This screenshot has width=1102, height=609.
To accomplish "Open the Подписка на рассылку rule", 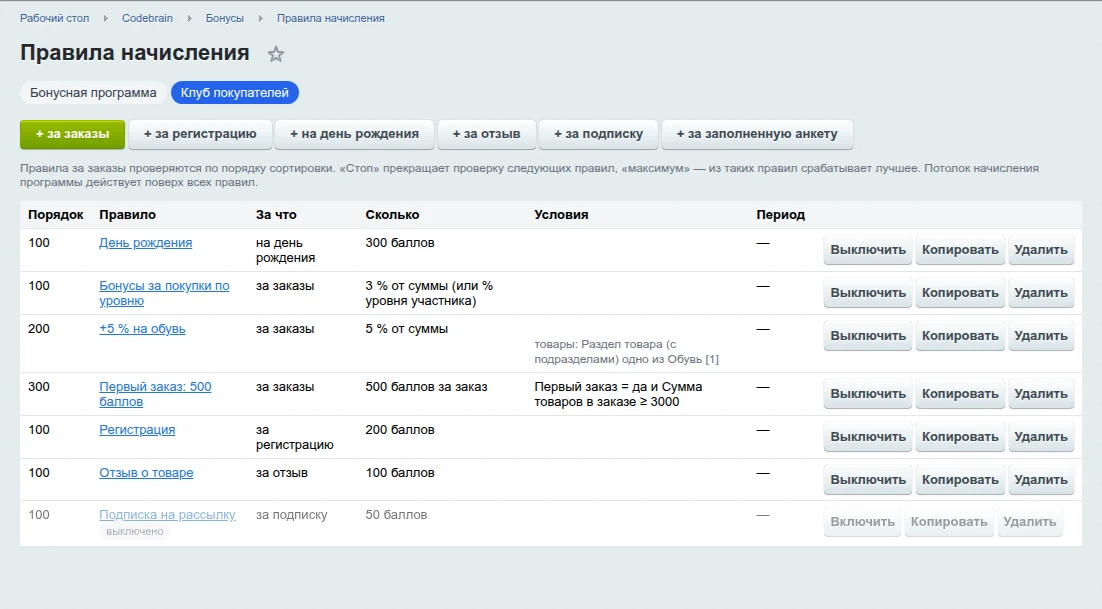I will coord(167,515).
